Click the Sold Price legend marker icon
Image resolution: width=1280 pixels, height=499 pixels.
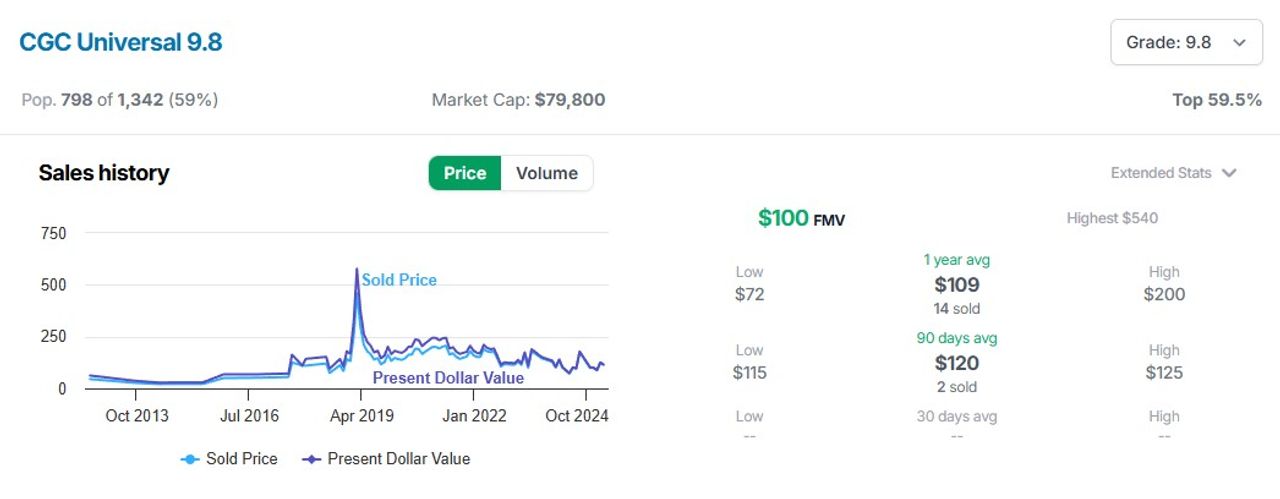click(x=190, y=459)
